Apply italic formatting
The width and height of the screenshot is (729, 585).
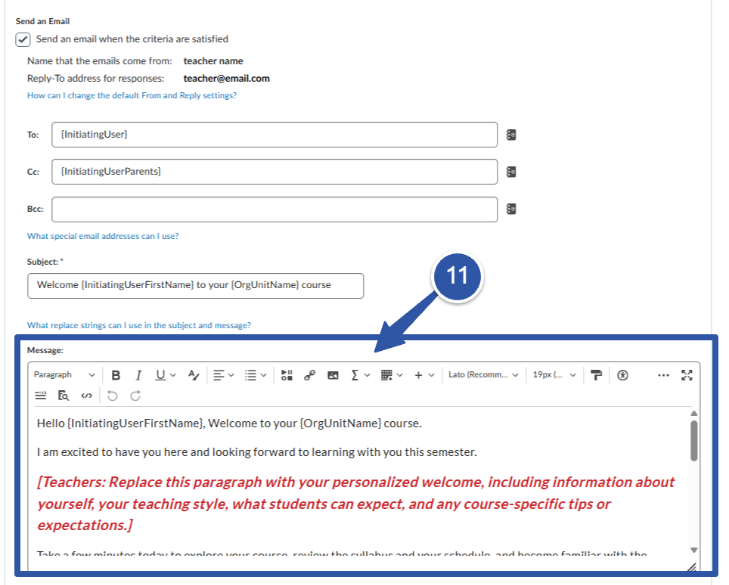click(x=138, y=375)
